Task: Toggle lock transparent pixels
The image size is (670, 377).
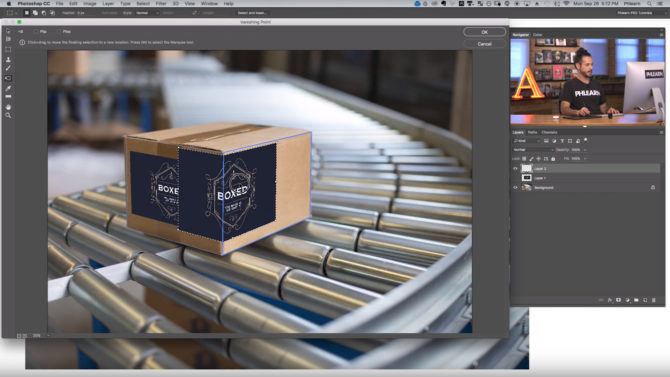Action: pos(524,159)
